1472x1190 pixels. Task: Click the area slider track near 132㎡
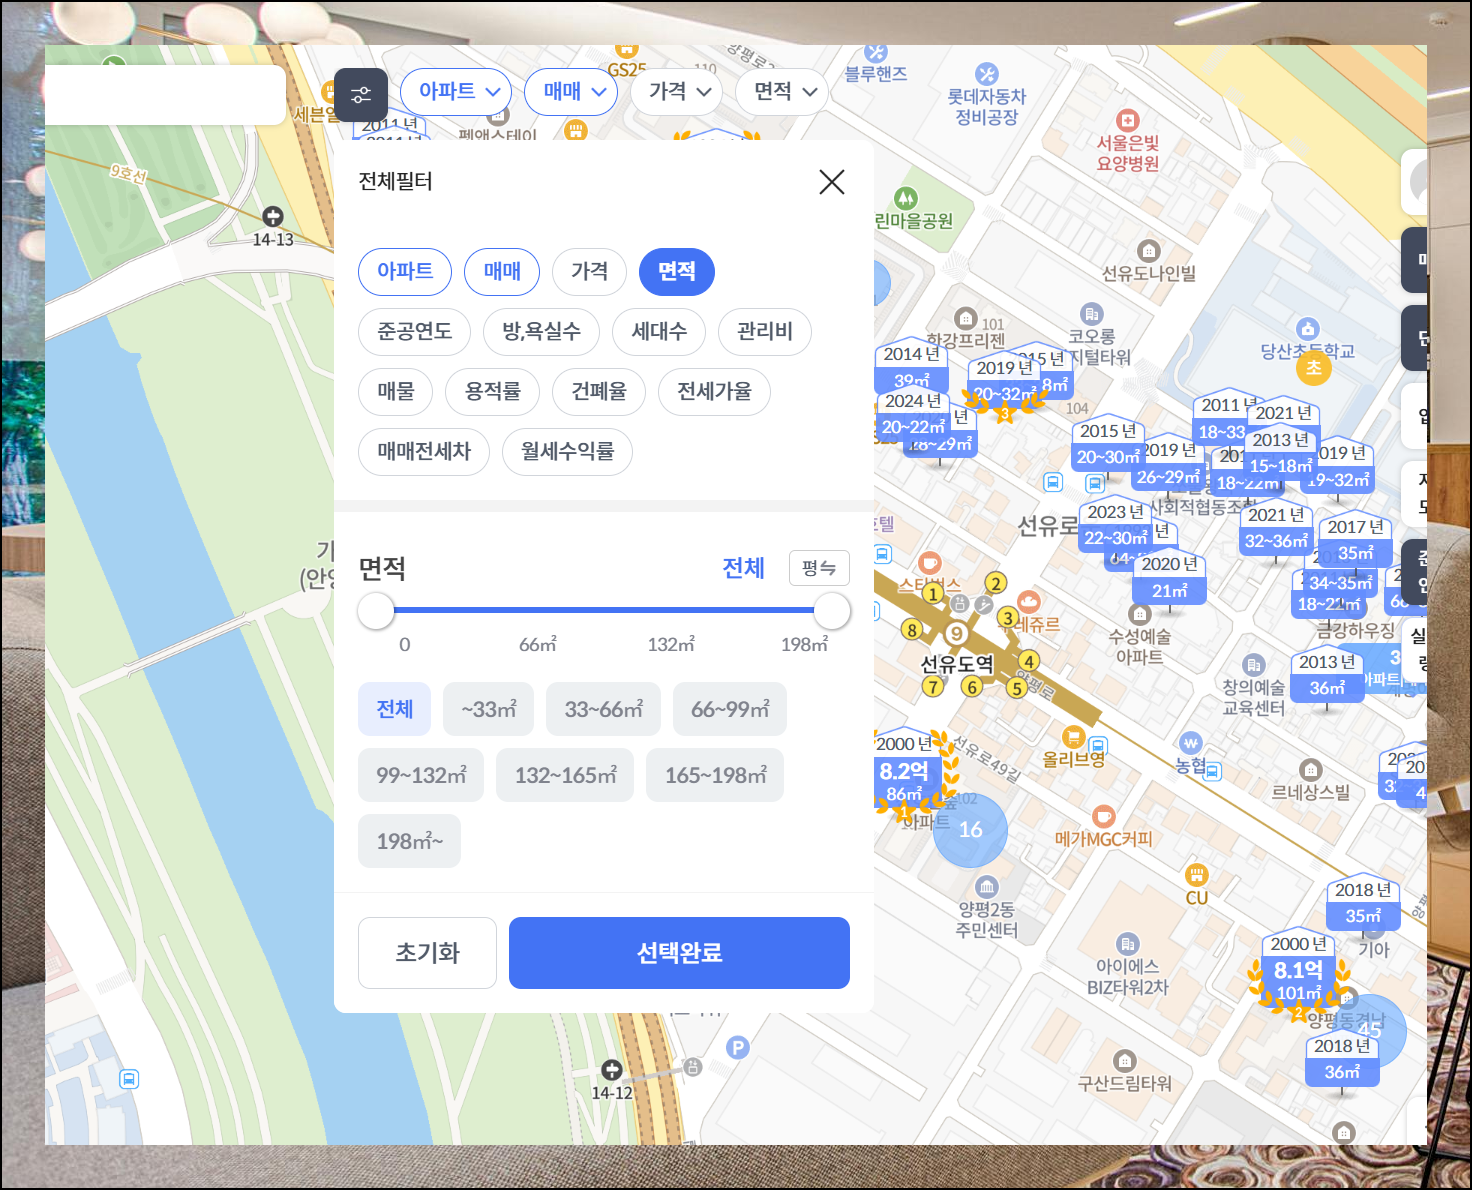[672, 610]
